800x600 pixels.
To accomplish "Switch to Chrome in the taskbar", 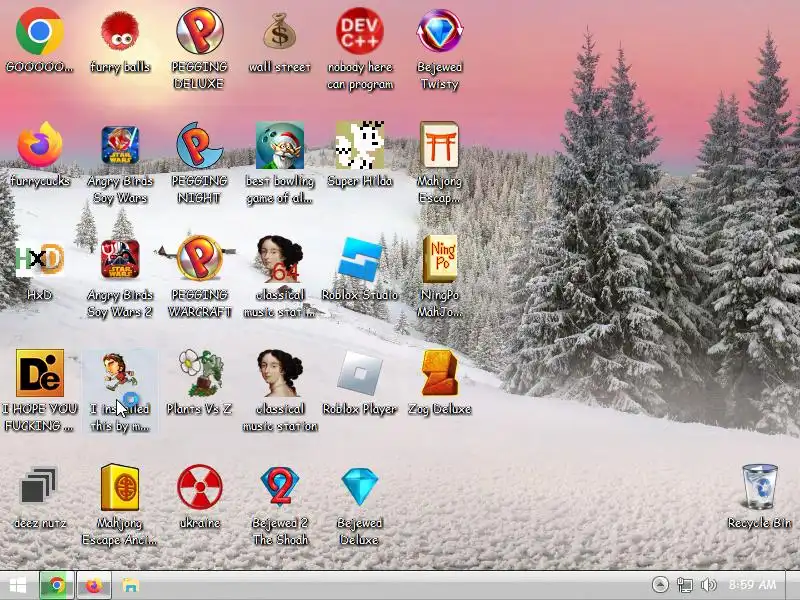I will [57, 585].
